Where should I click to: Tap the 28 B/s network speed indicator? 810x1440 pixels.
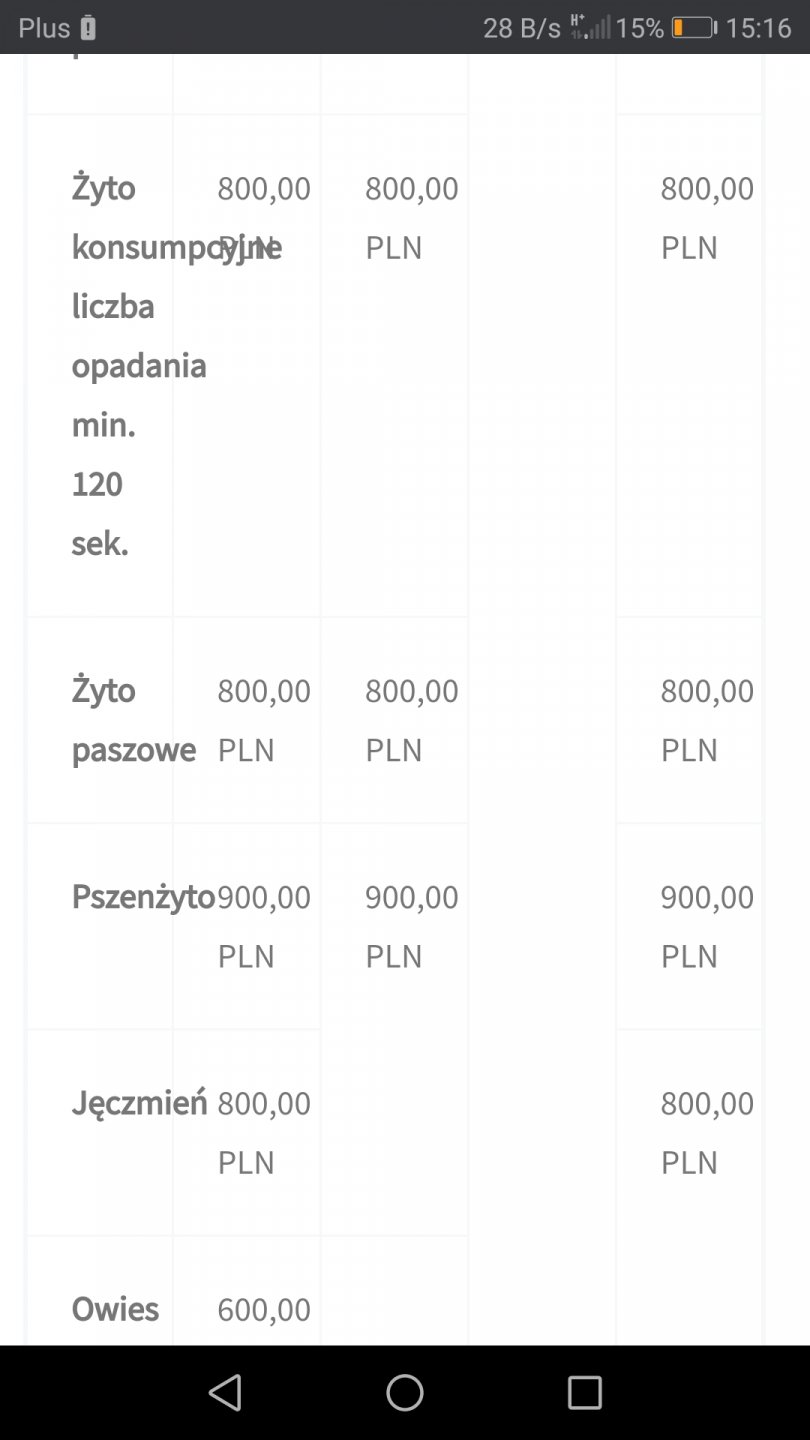(522, 28)
